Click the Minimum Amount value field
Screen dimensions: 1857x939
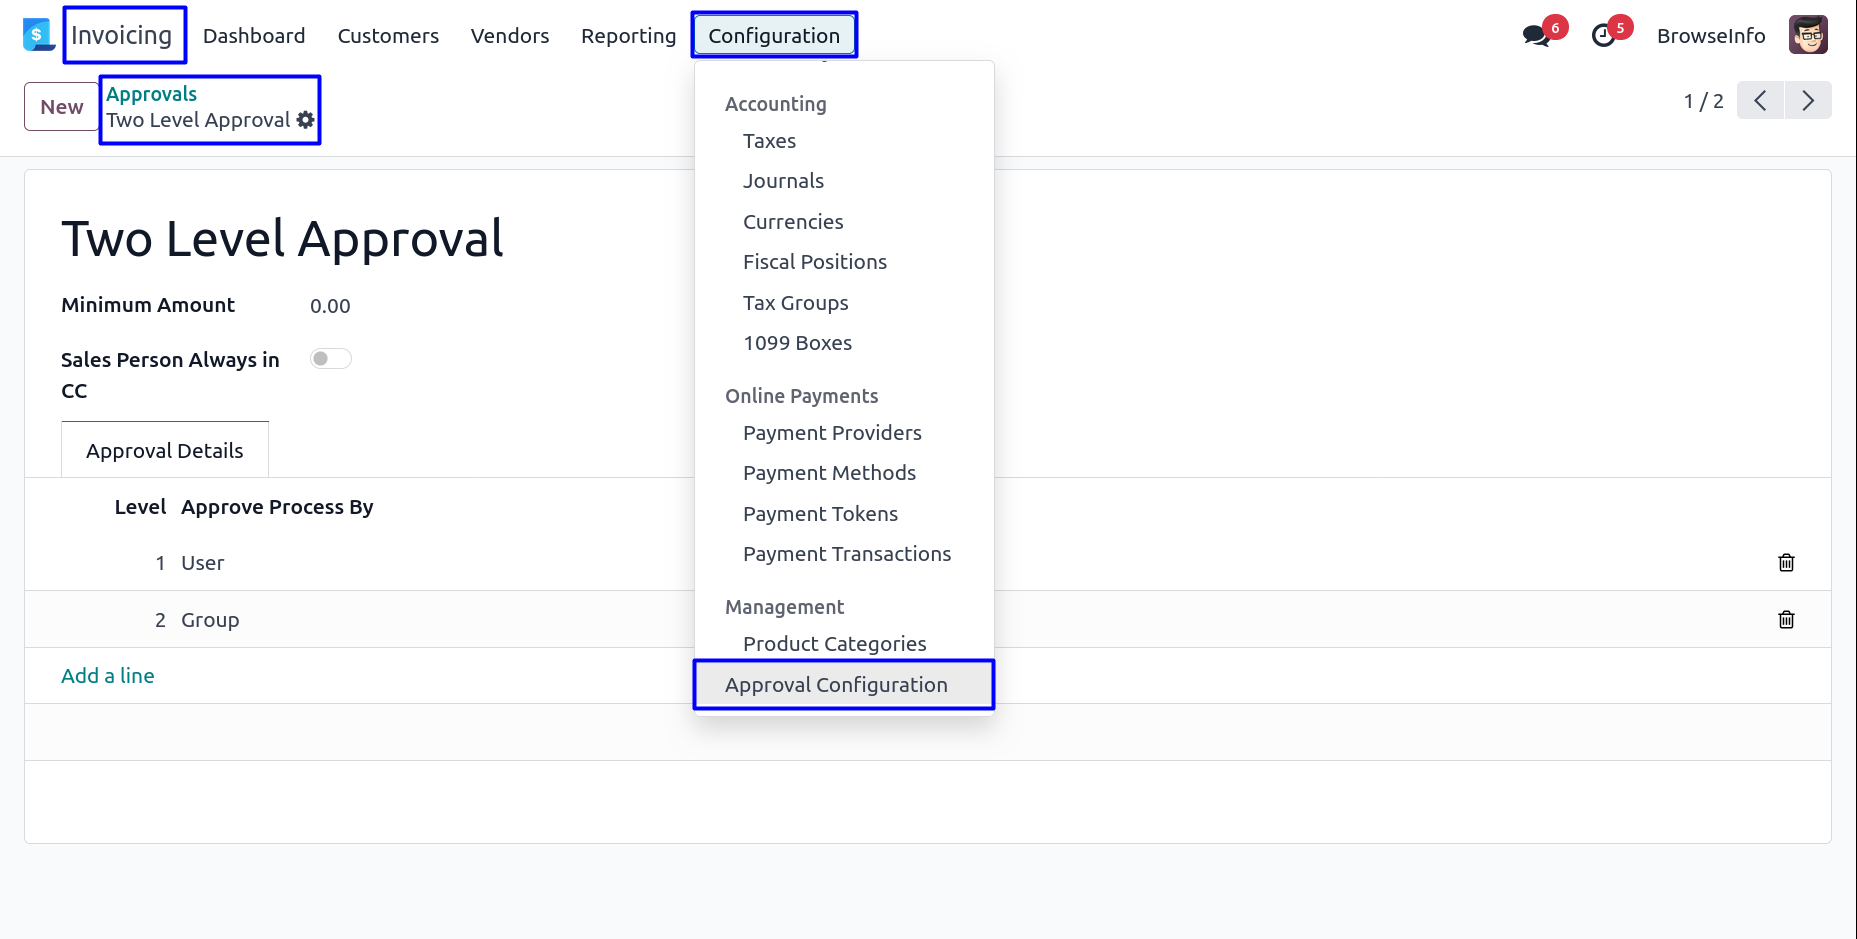(x=330, y=306)
